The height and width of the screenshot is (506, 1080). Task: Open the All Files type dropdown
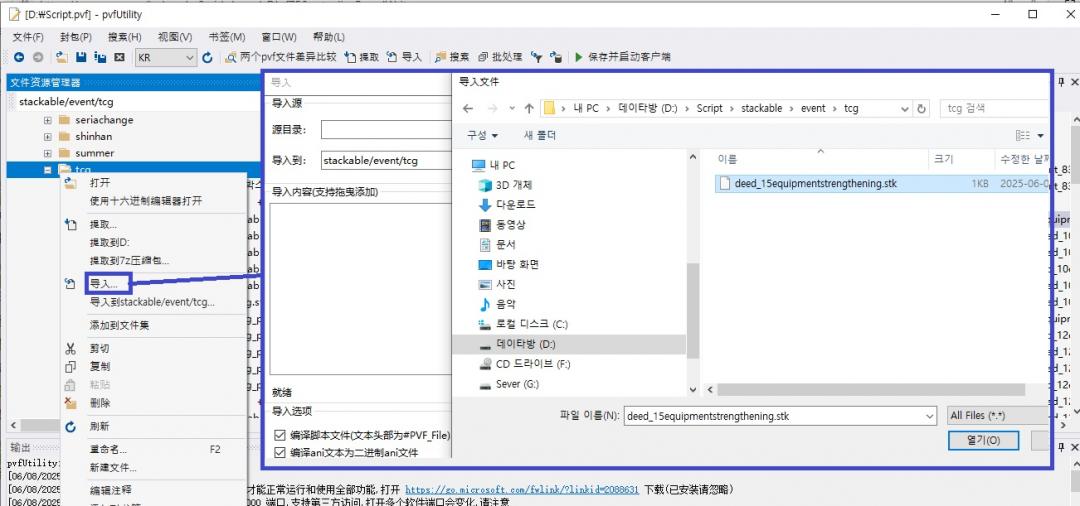tap(996, 415)
